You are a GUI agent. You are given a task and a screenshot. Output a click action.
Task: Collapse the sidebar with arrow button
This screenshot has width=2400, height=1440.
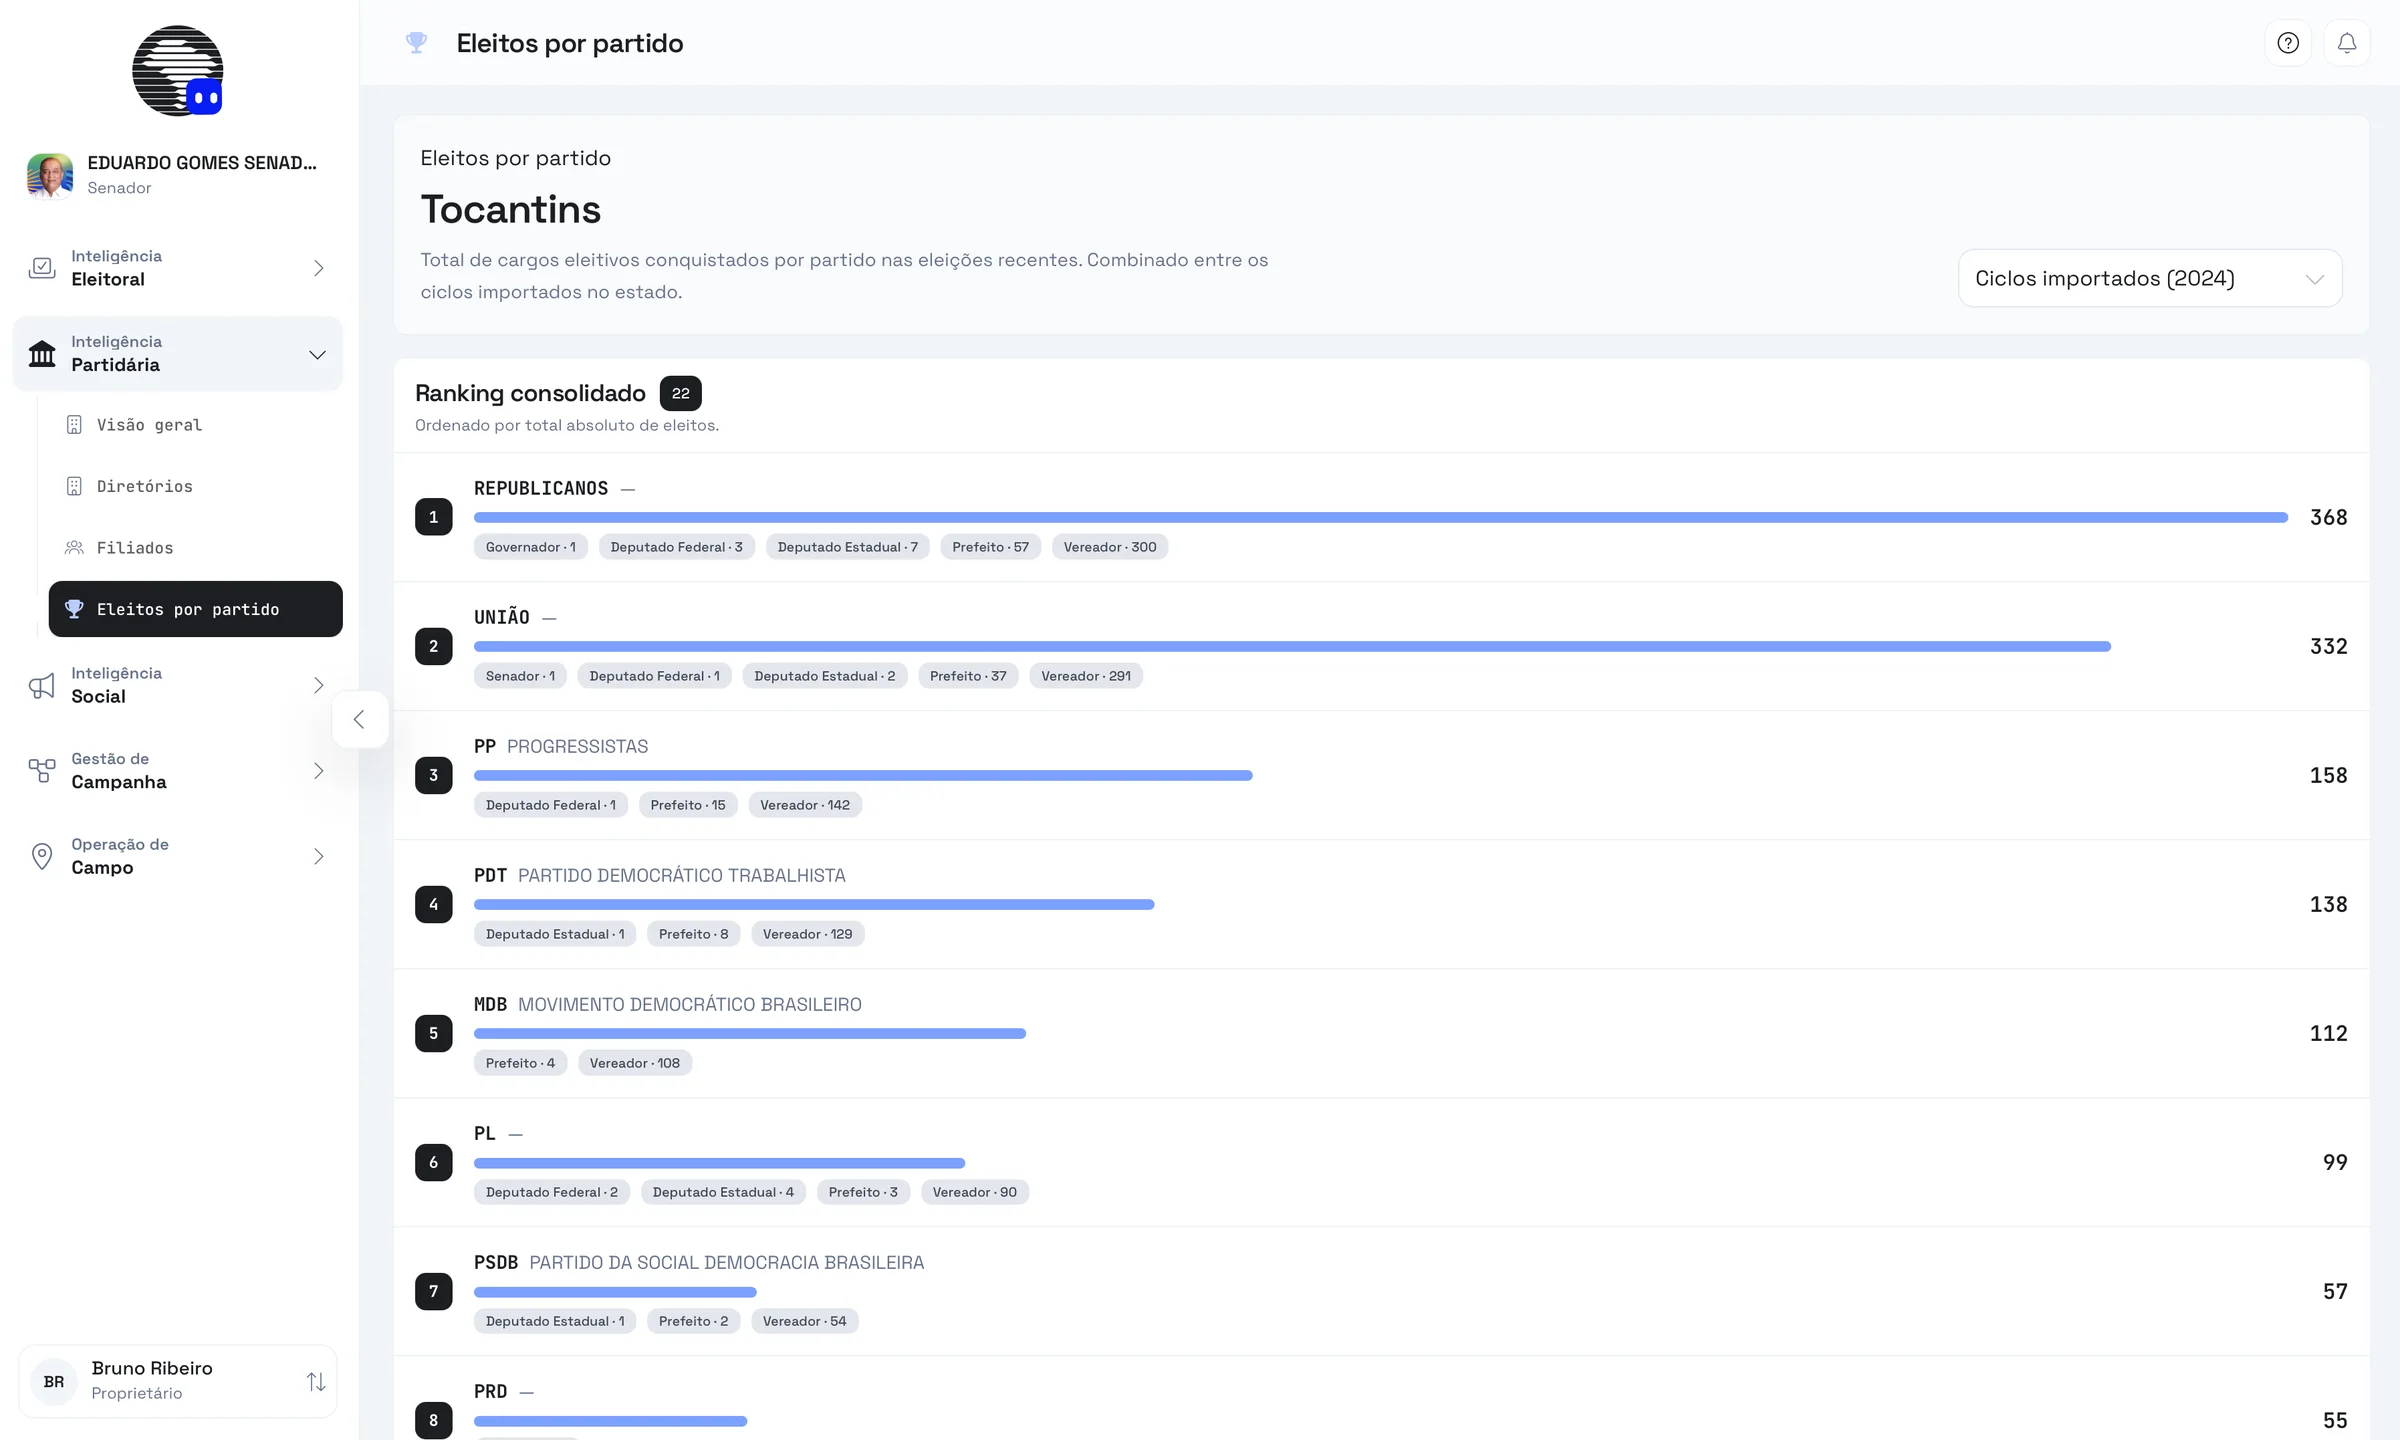coord(360,719)
